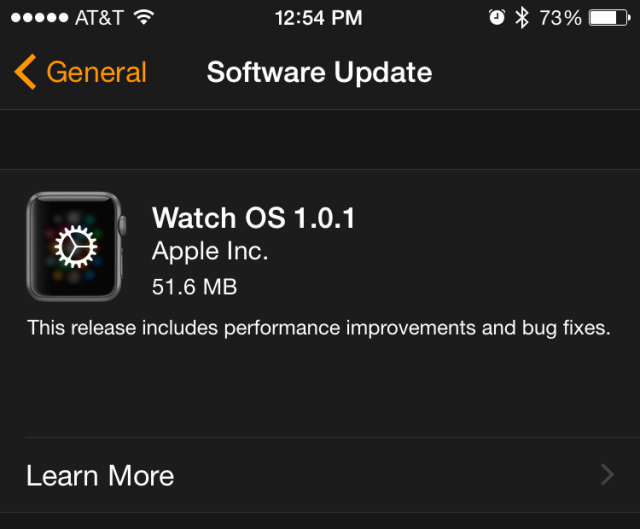This screenshot has height=529, width=640.
Task: Tap the Wi-Fi status icon
Action: (144, 17)
